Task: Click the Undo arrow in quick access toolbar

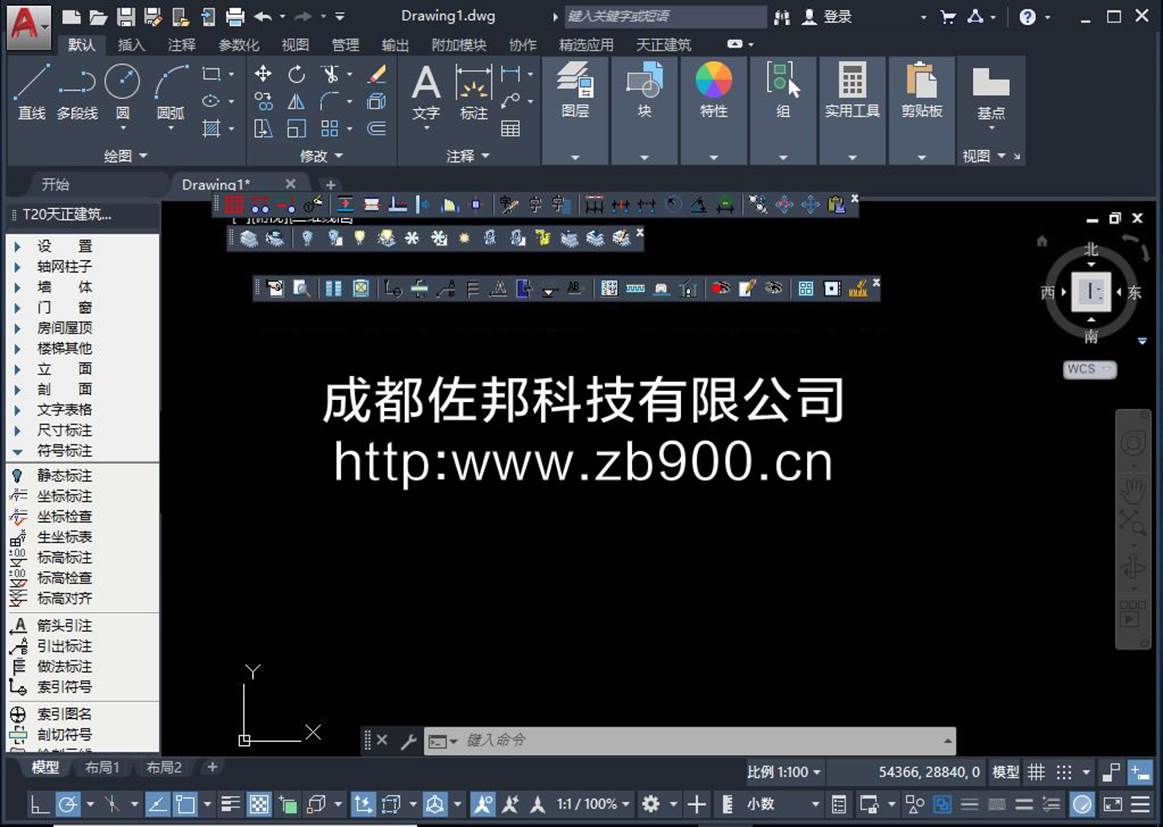Action: [263, 16]
